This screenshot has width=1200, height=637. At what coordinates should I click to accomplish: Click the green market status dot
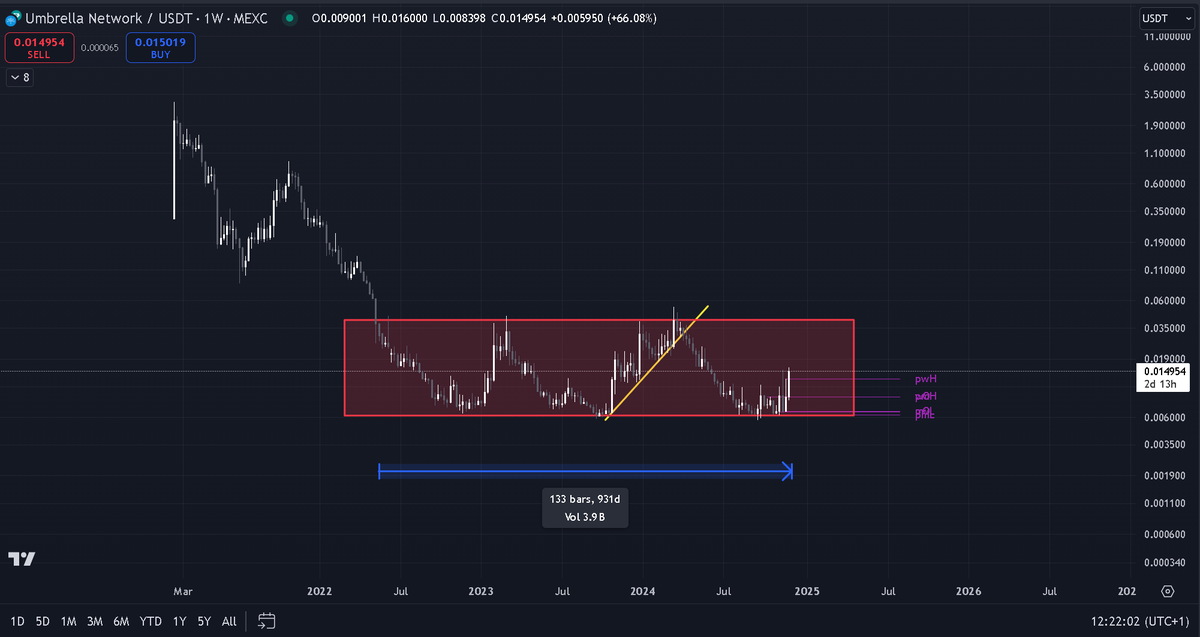(290, 18)
